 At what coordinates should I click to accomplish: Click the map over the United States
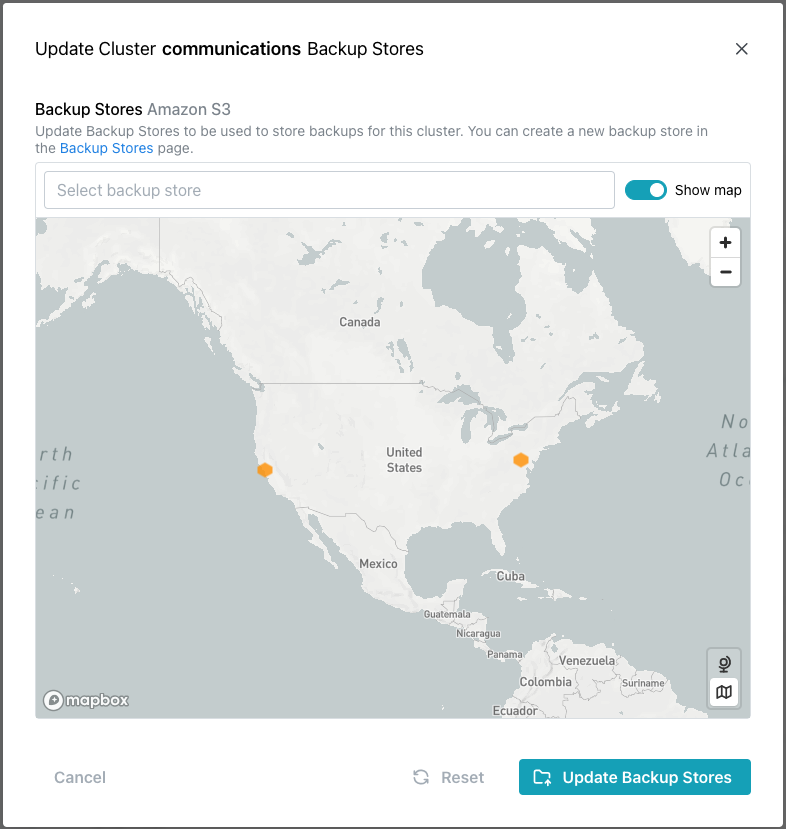coord(404,460)
